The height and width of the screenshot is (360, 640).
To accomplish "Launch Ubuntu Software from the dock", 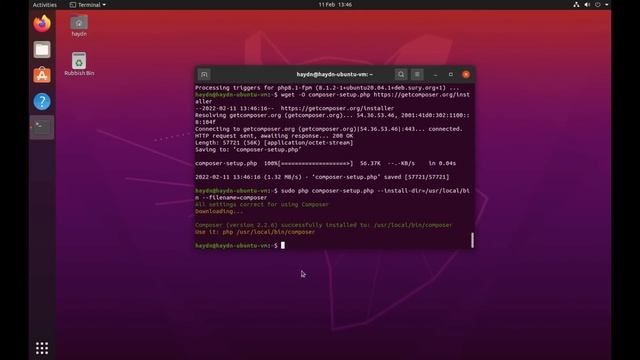I will 42,76.
